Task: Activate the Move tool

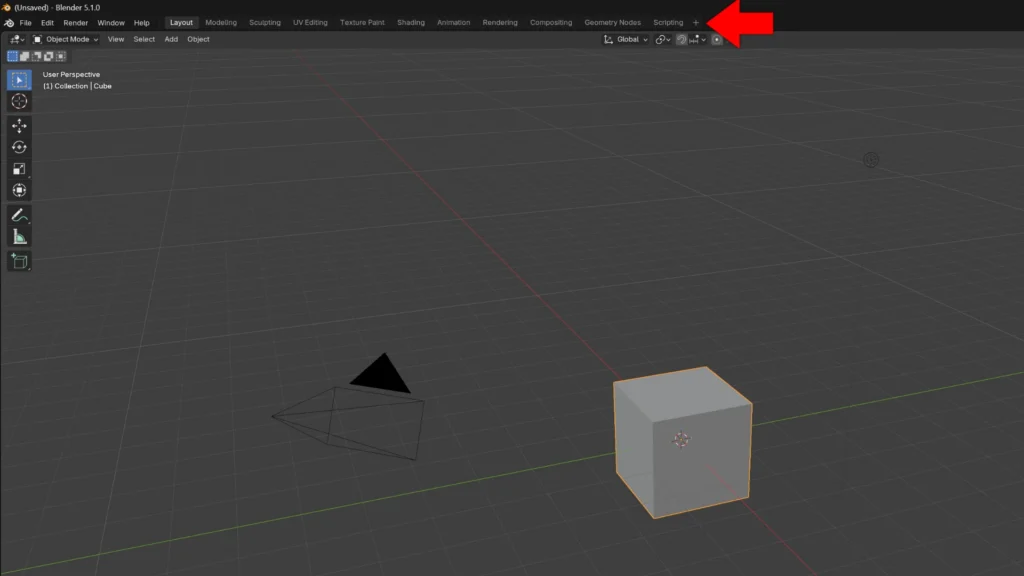Action: pyautogui.click(x=19, y=125)
